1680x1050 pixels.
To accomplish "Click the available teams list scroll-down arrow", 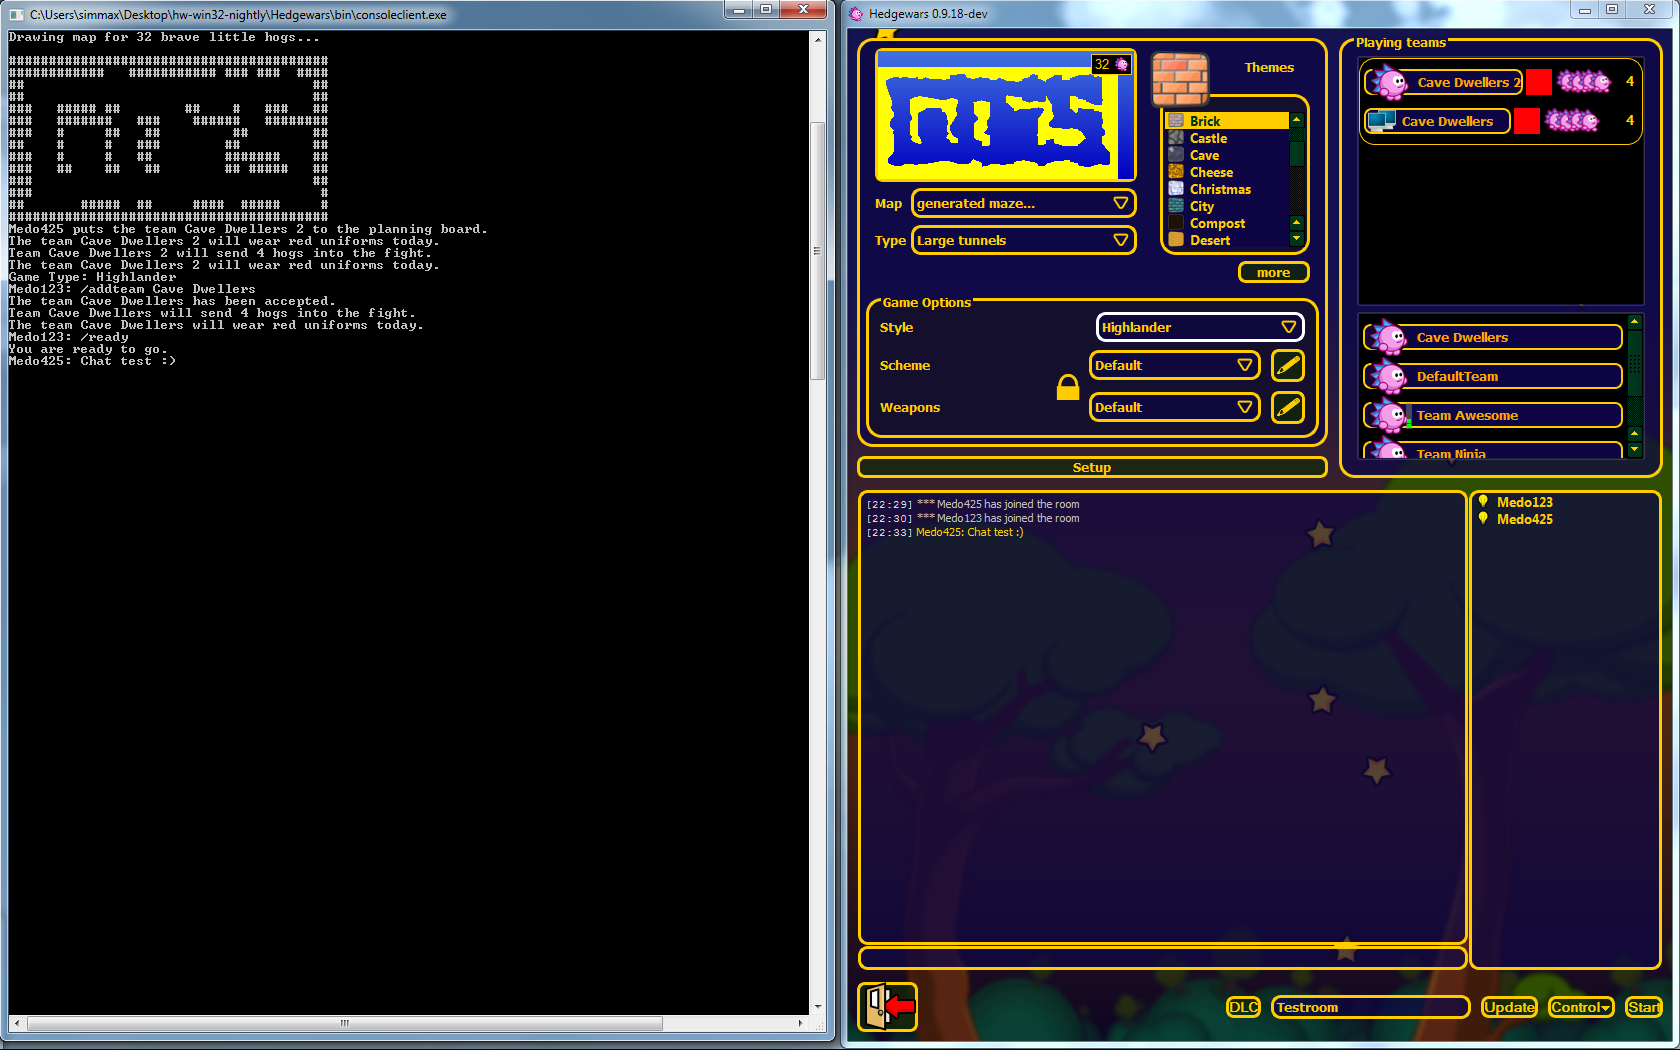I will [1635, 450].
